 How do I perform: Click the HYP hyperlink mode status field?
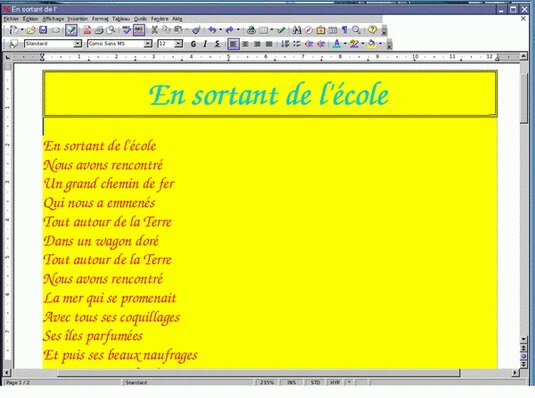(335, 383)
